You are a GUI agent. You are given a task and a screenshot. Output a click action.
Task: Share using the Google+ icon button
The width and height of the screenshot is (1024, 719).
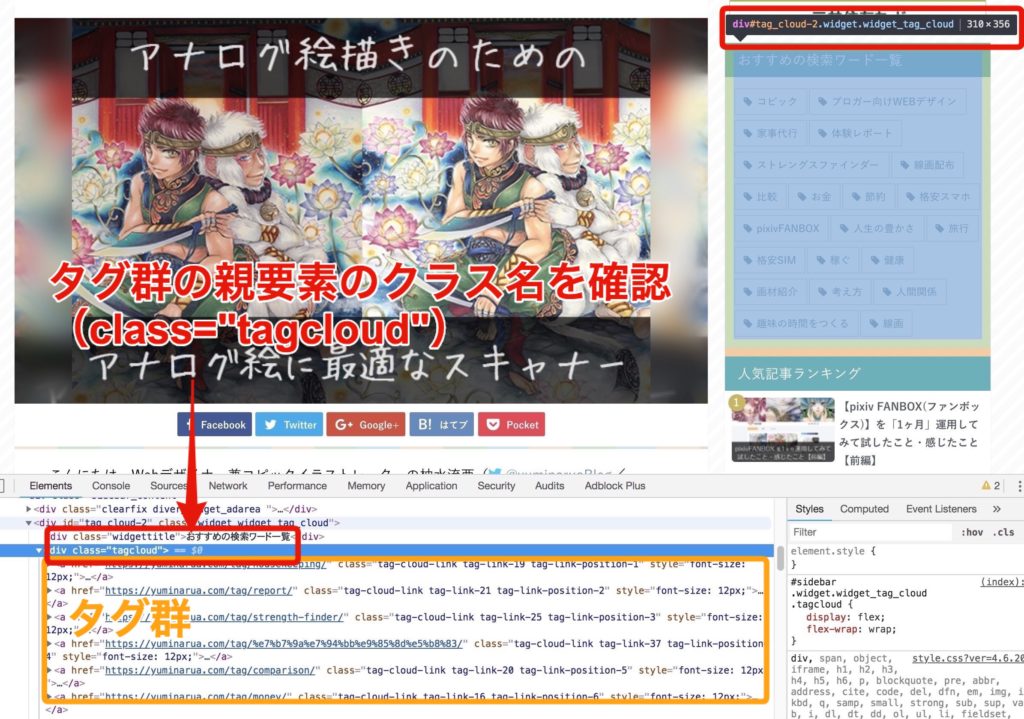[x=341, y=424]
